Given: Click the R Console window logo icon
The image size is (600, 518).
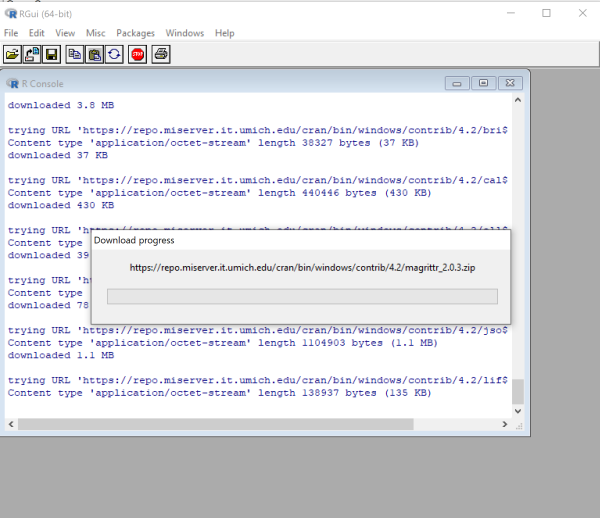Looking at the screenshot, I should [x=12, y=83].
